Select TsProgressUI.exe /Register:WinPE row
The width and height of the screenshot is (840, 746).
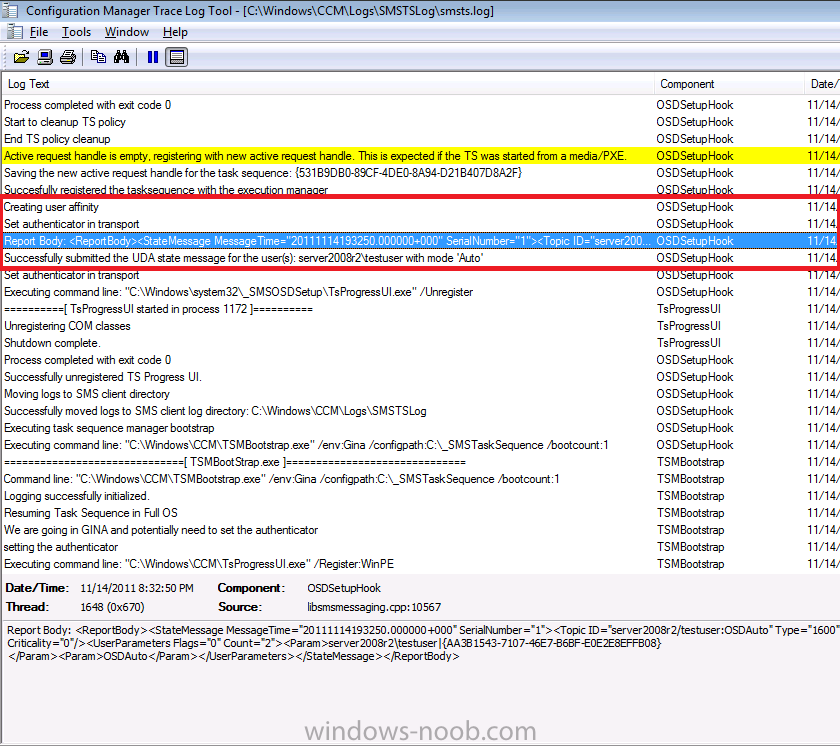[x=420, y=564]
